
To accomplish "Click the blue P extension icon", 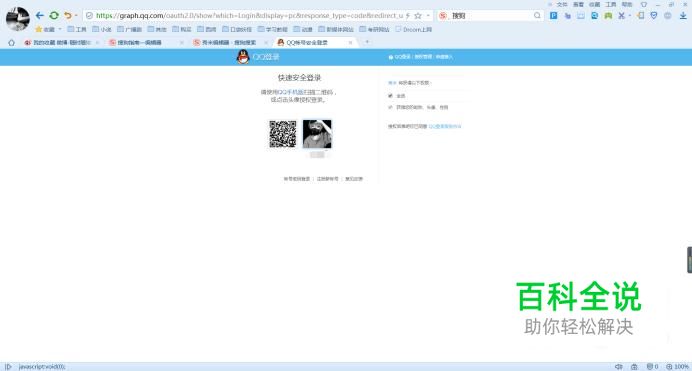I will click(553, 15).
